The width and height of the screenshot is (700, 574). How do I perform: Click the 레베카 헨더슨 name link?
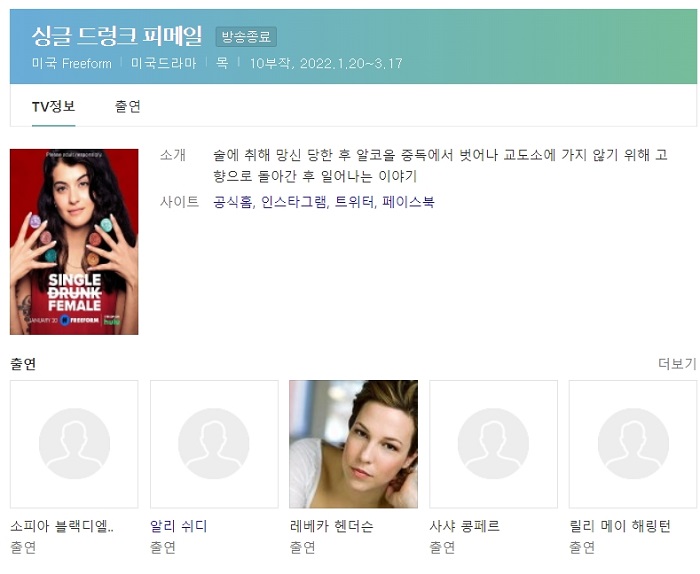click(x=331, y=526)
